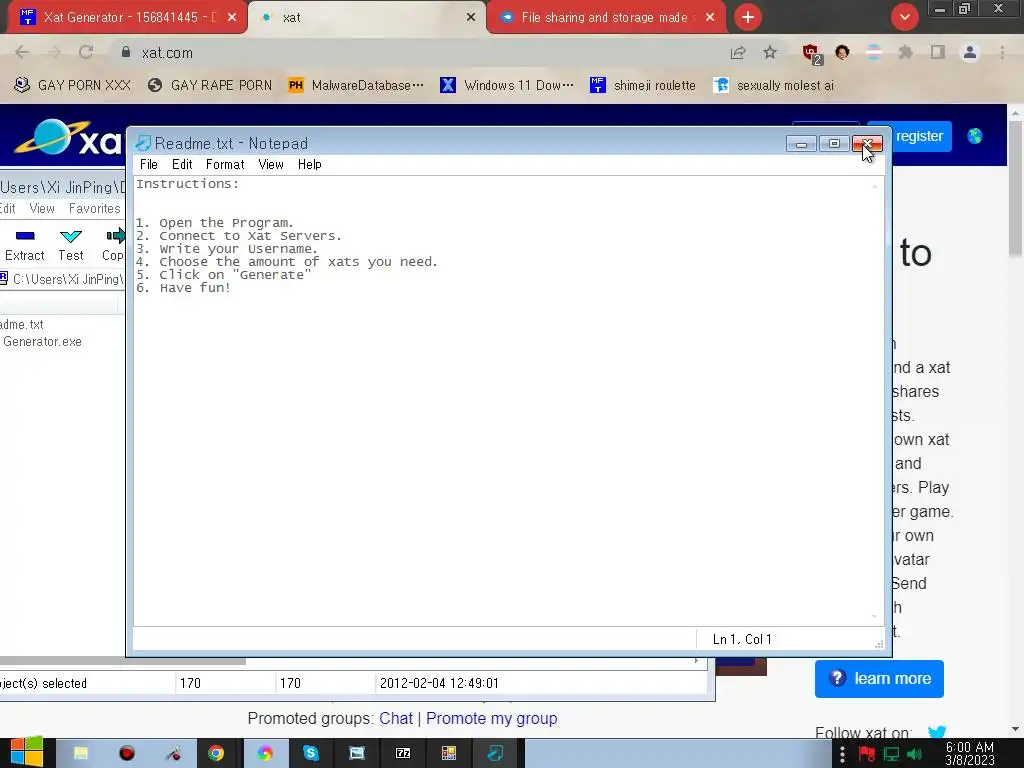
Task: Click the register button on xat
Action: (x=918, y=136)
